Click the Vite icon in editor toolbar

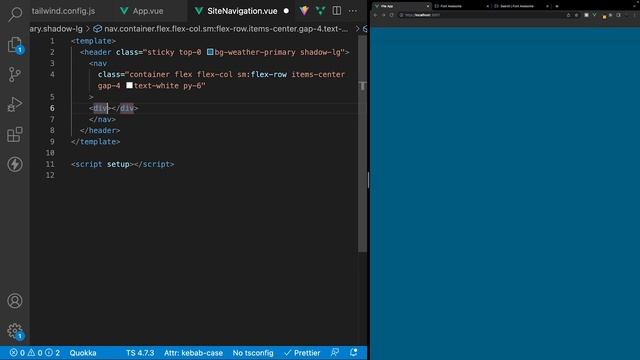click(x=304, y=11)
